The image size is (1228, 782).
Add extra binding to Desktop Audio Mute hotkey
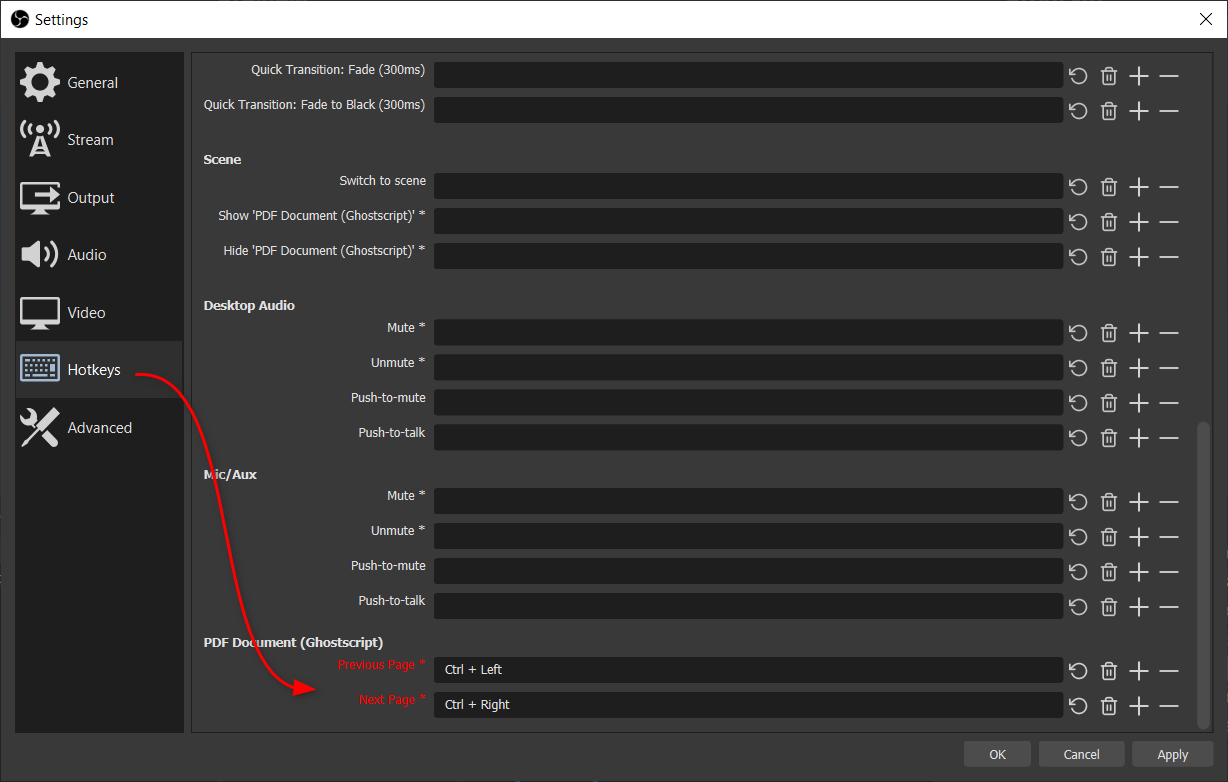click(1138, 332)
